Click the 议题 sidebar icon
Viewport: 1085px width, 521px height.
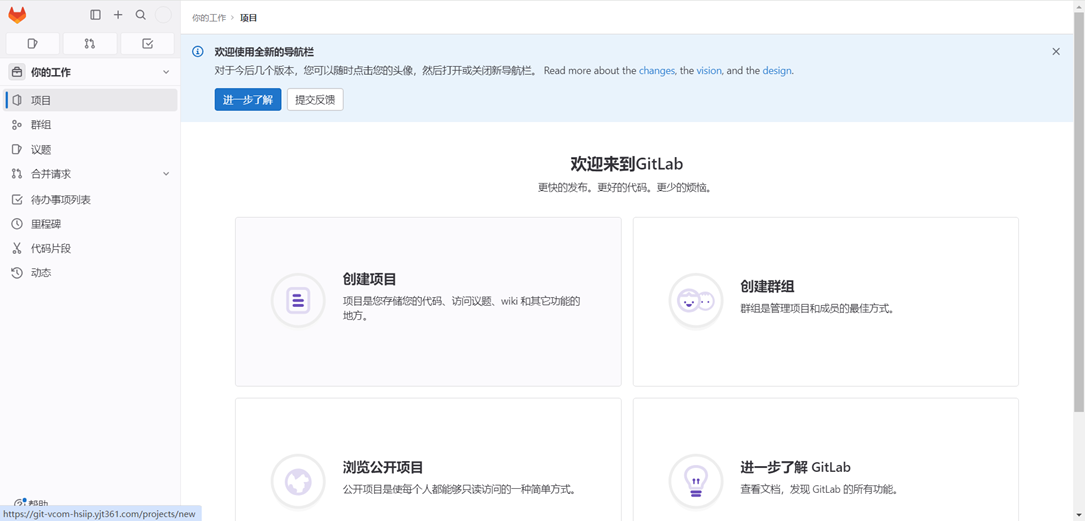(17, 149)
